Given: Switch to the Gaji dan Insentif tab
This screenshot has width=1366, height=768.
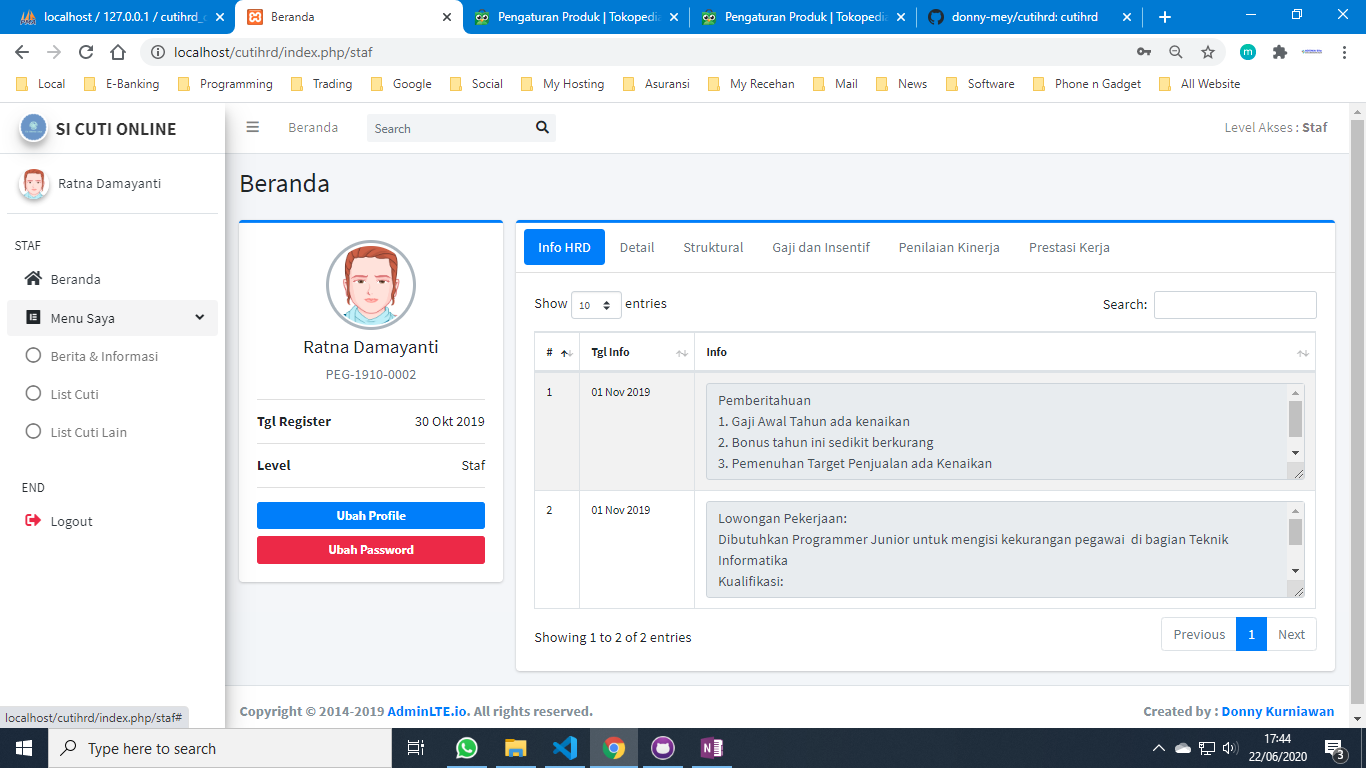Looking at the screenshot, I should coord(820,247).
